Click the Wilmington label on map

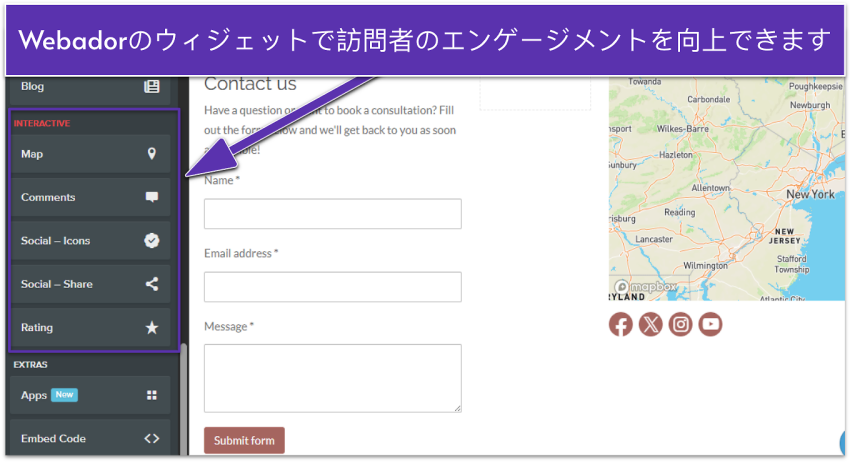tap(705, 266)
